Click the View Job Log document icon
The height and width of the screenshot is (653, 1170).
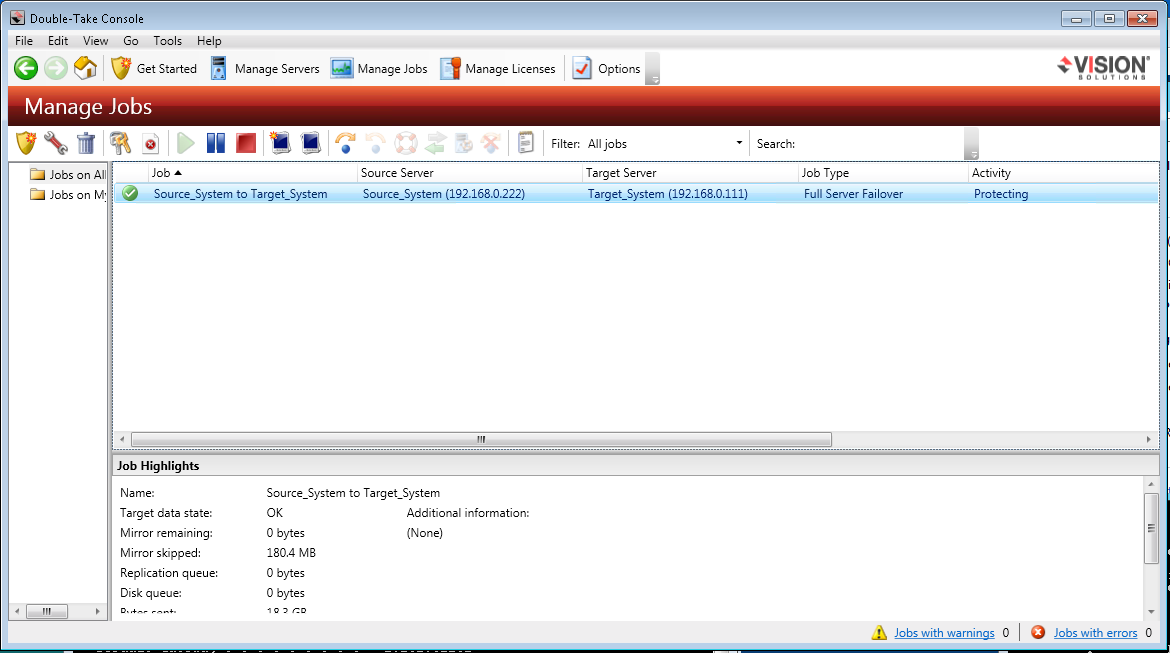(x=526, y=143)
